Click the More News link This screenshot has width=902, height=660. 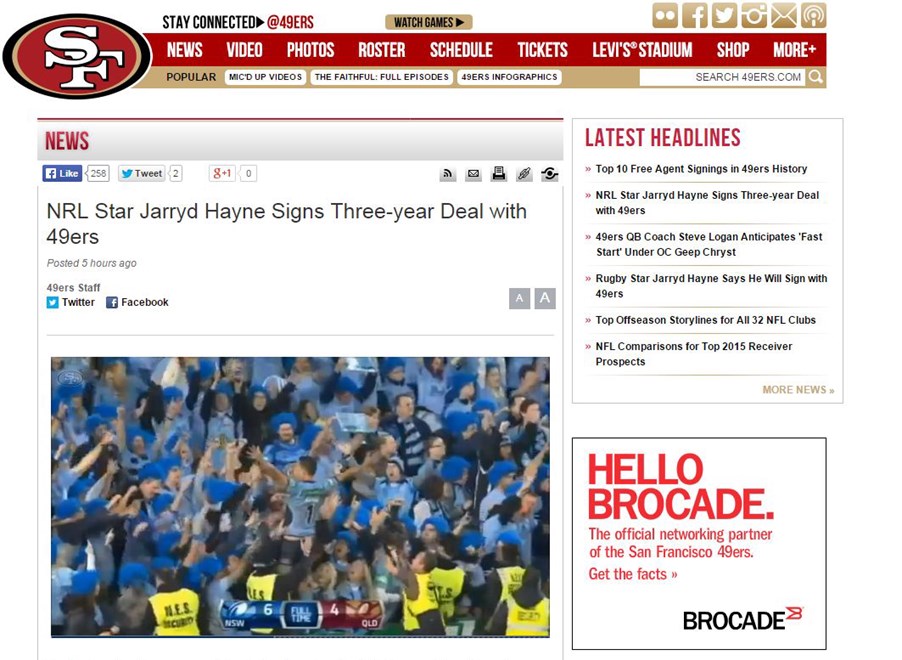(x=797, y=390)
